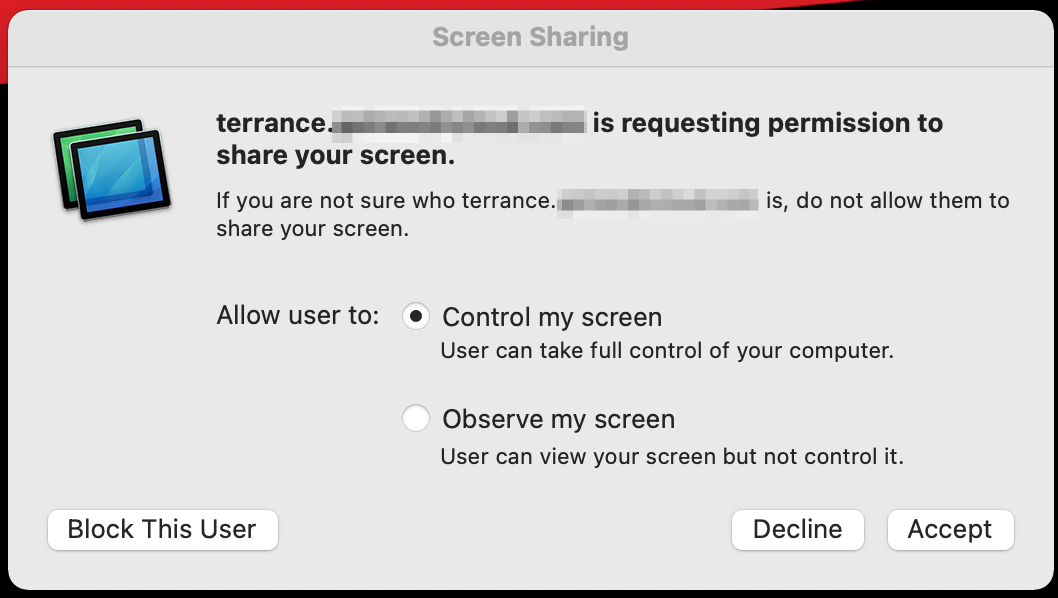The image size is (1058, 598).
Task: Click the "Allow user to:" label
Action: [298, 315]
